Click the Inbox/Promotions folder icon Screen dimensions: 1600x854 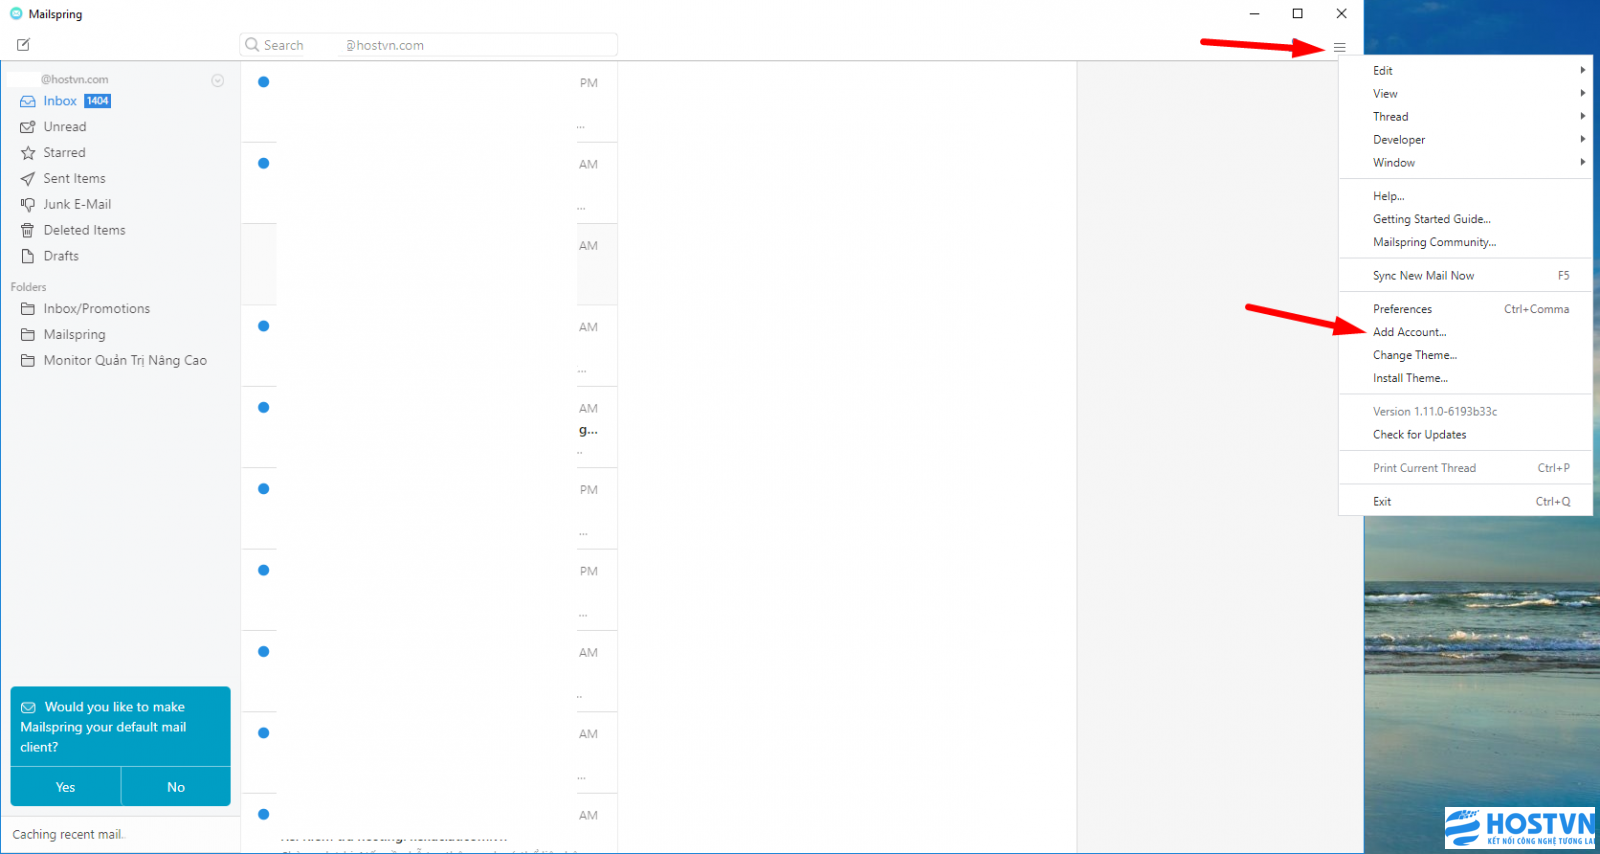pyautogui.click(x=28, y=309)
